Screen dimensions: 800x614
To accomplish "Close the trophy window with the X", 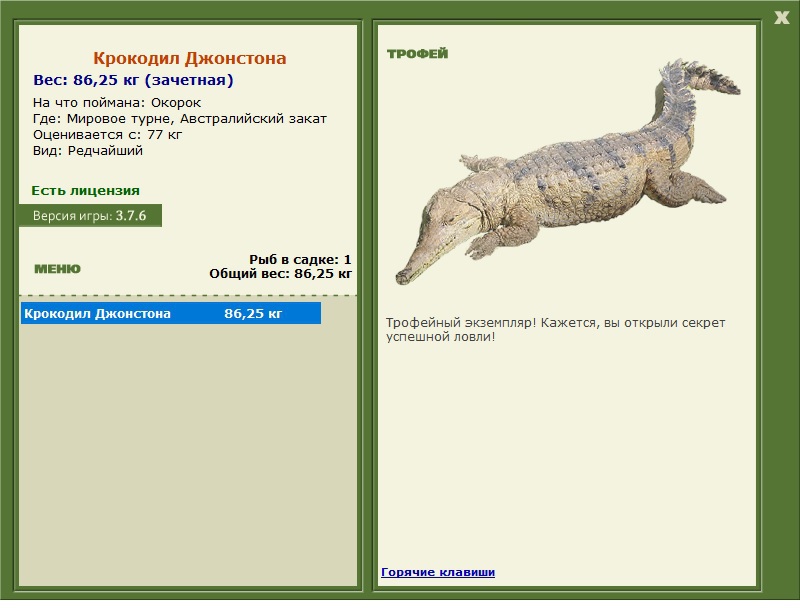I will point(781,18).
